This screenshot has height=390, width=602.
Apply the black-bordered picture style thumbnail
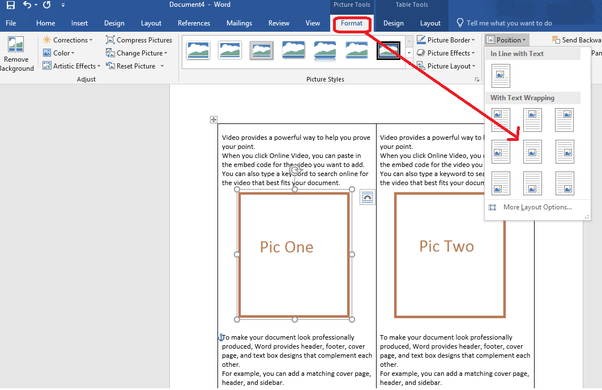point(388,50)
